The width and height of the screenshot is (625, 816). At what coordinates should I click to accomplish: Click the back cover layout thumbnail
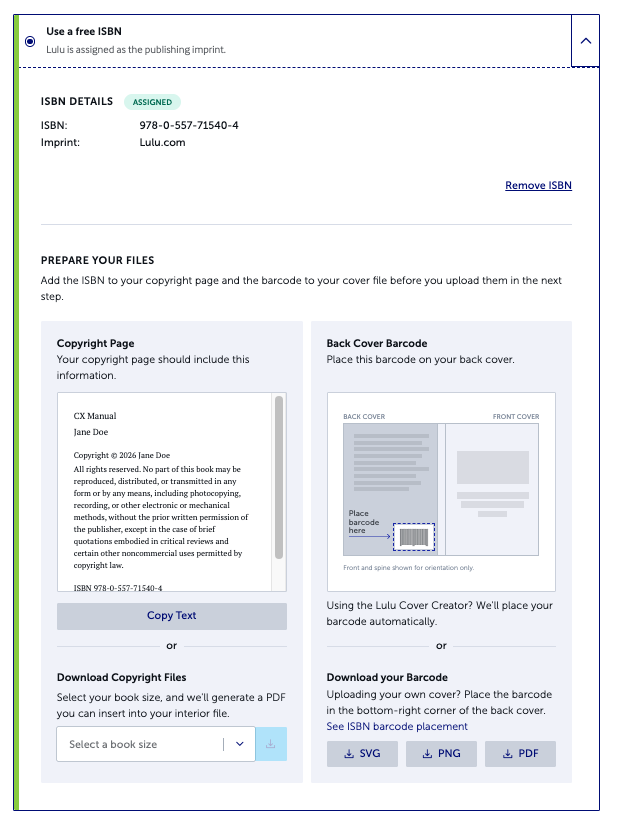390,490
